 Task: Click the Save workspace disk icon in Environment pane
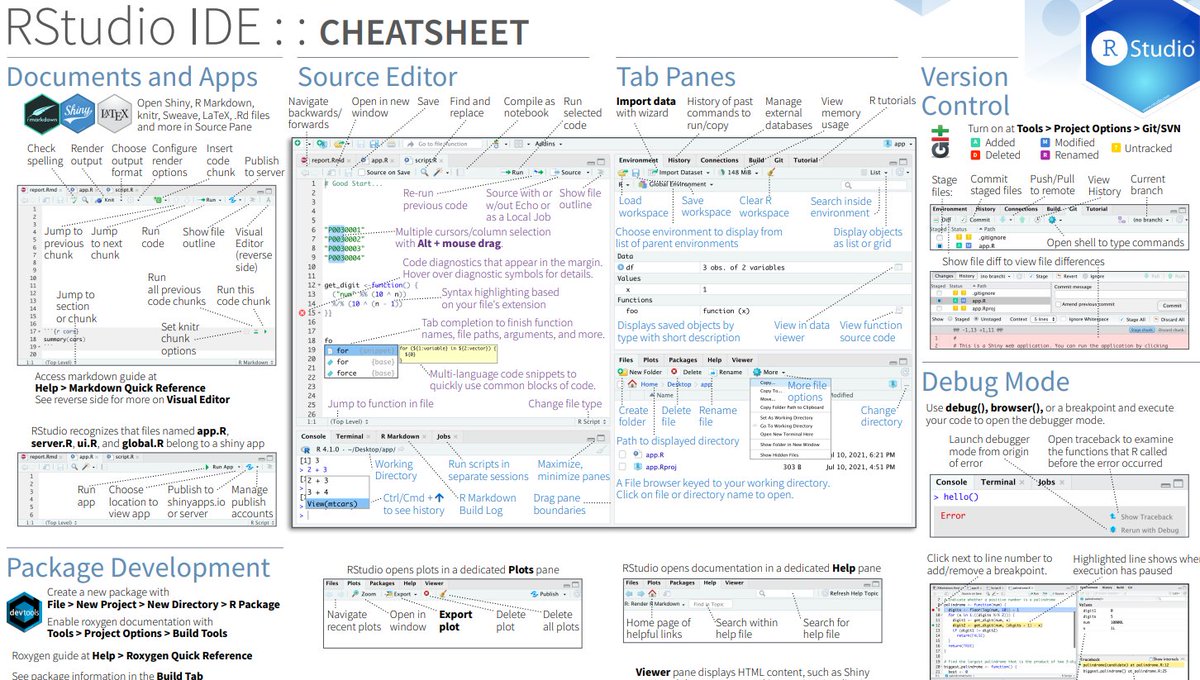(x=636, y=172)
